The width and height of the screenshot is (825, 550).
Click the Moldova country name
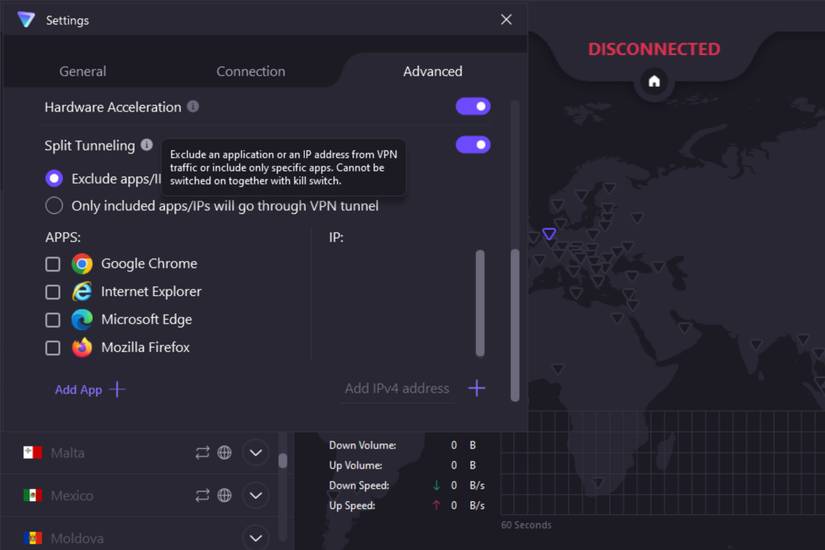pyautogui.click(x=77, y=538)
